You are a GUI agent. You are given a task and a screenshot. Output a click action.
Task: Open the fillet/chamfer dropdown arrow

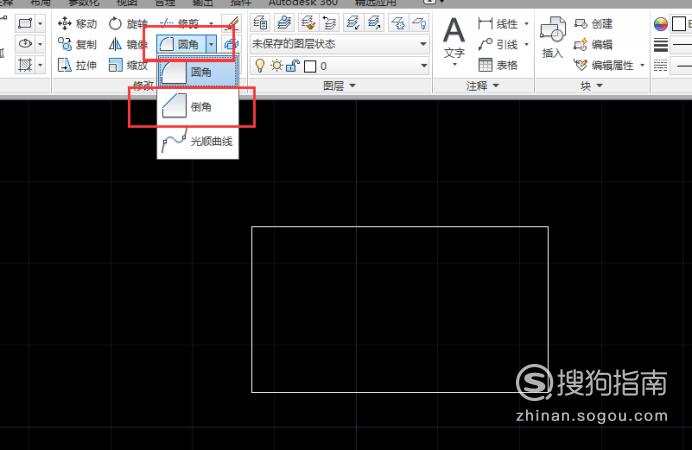point(211,44)
